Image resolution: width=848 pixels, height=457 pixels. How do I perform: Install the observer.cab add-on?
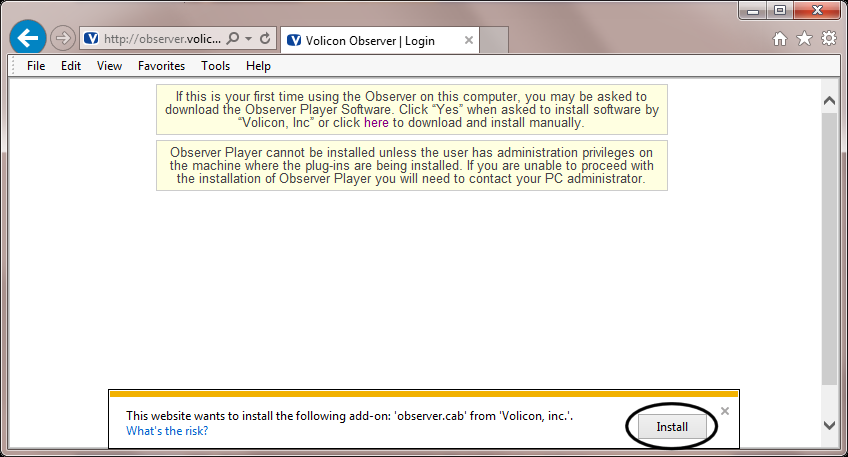pyautogui.click(x=672, y=427)
